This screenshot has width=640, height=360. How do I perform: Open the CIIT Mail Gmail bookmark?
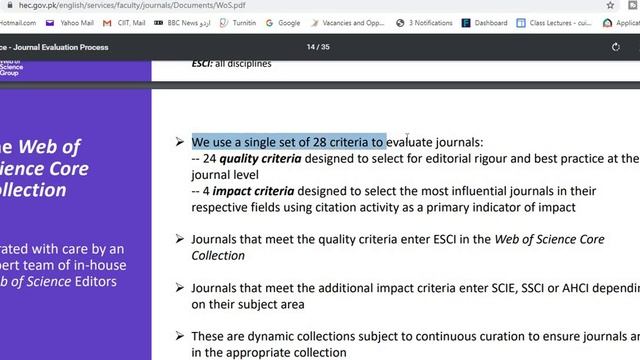tap(124, 23)
